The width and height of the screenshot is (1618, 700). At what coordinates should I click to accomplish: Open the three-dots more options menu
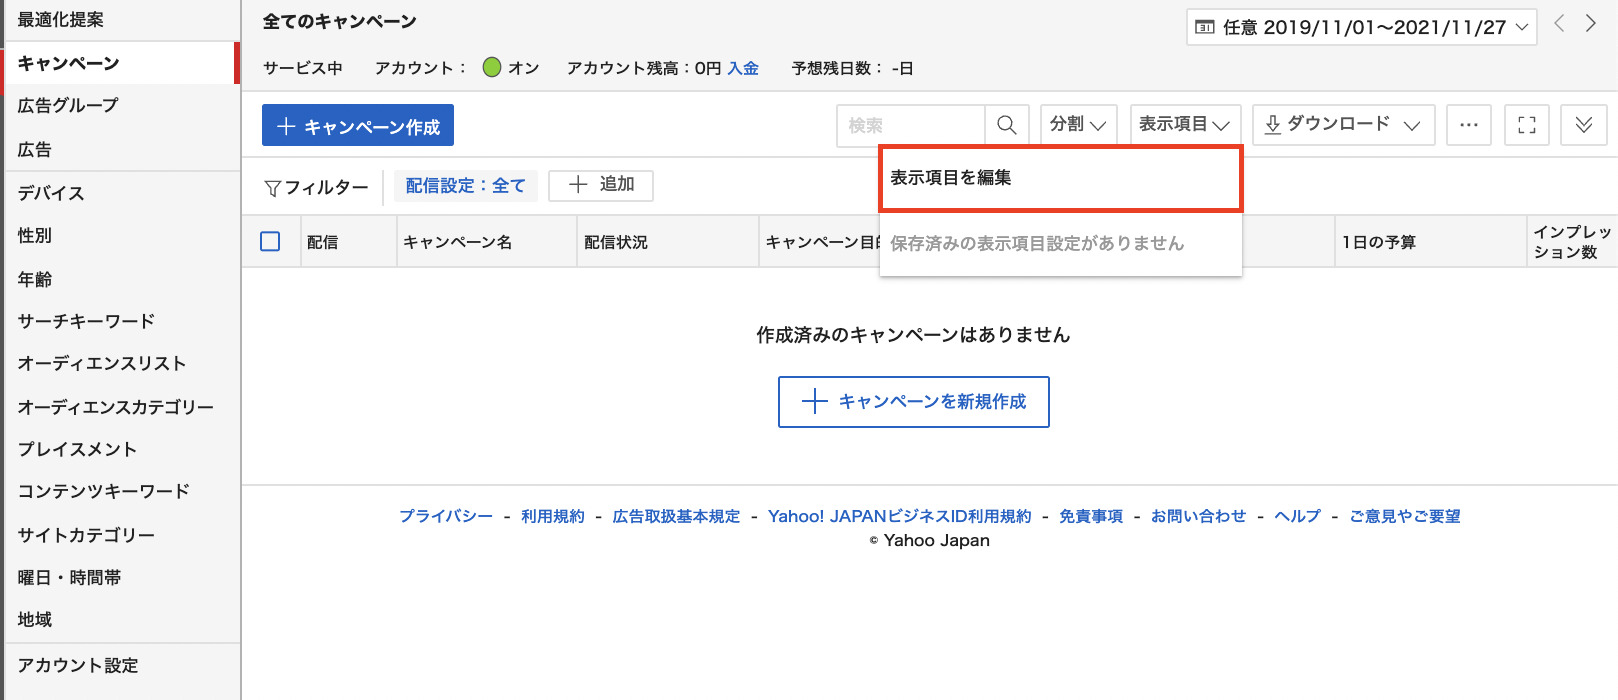tap(1468, 125)
